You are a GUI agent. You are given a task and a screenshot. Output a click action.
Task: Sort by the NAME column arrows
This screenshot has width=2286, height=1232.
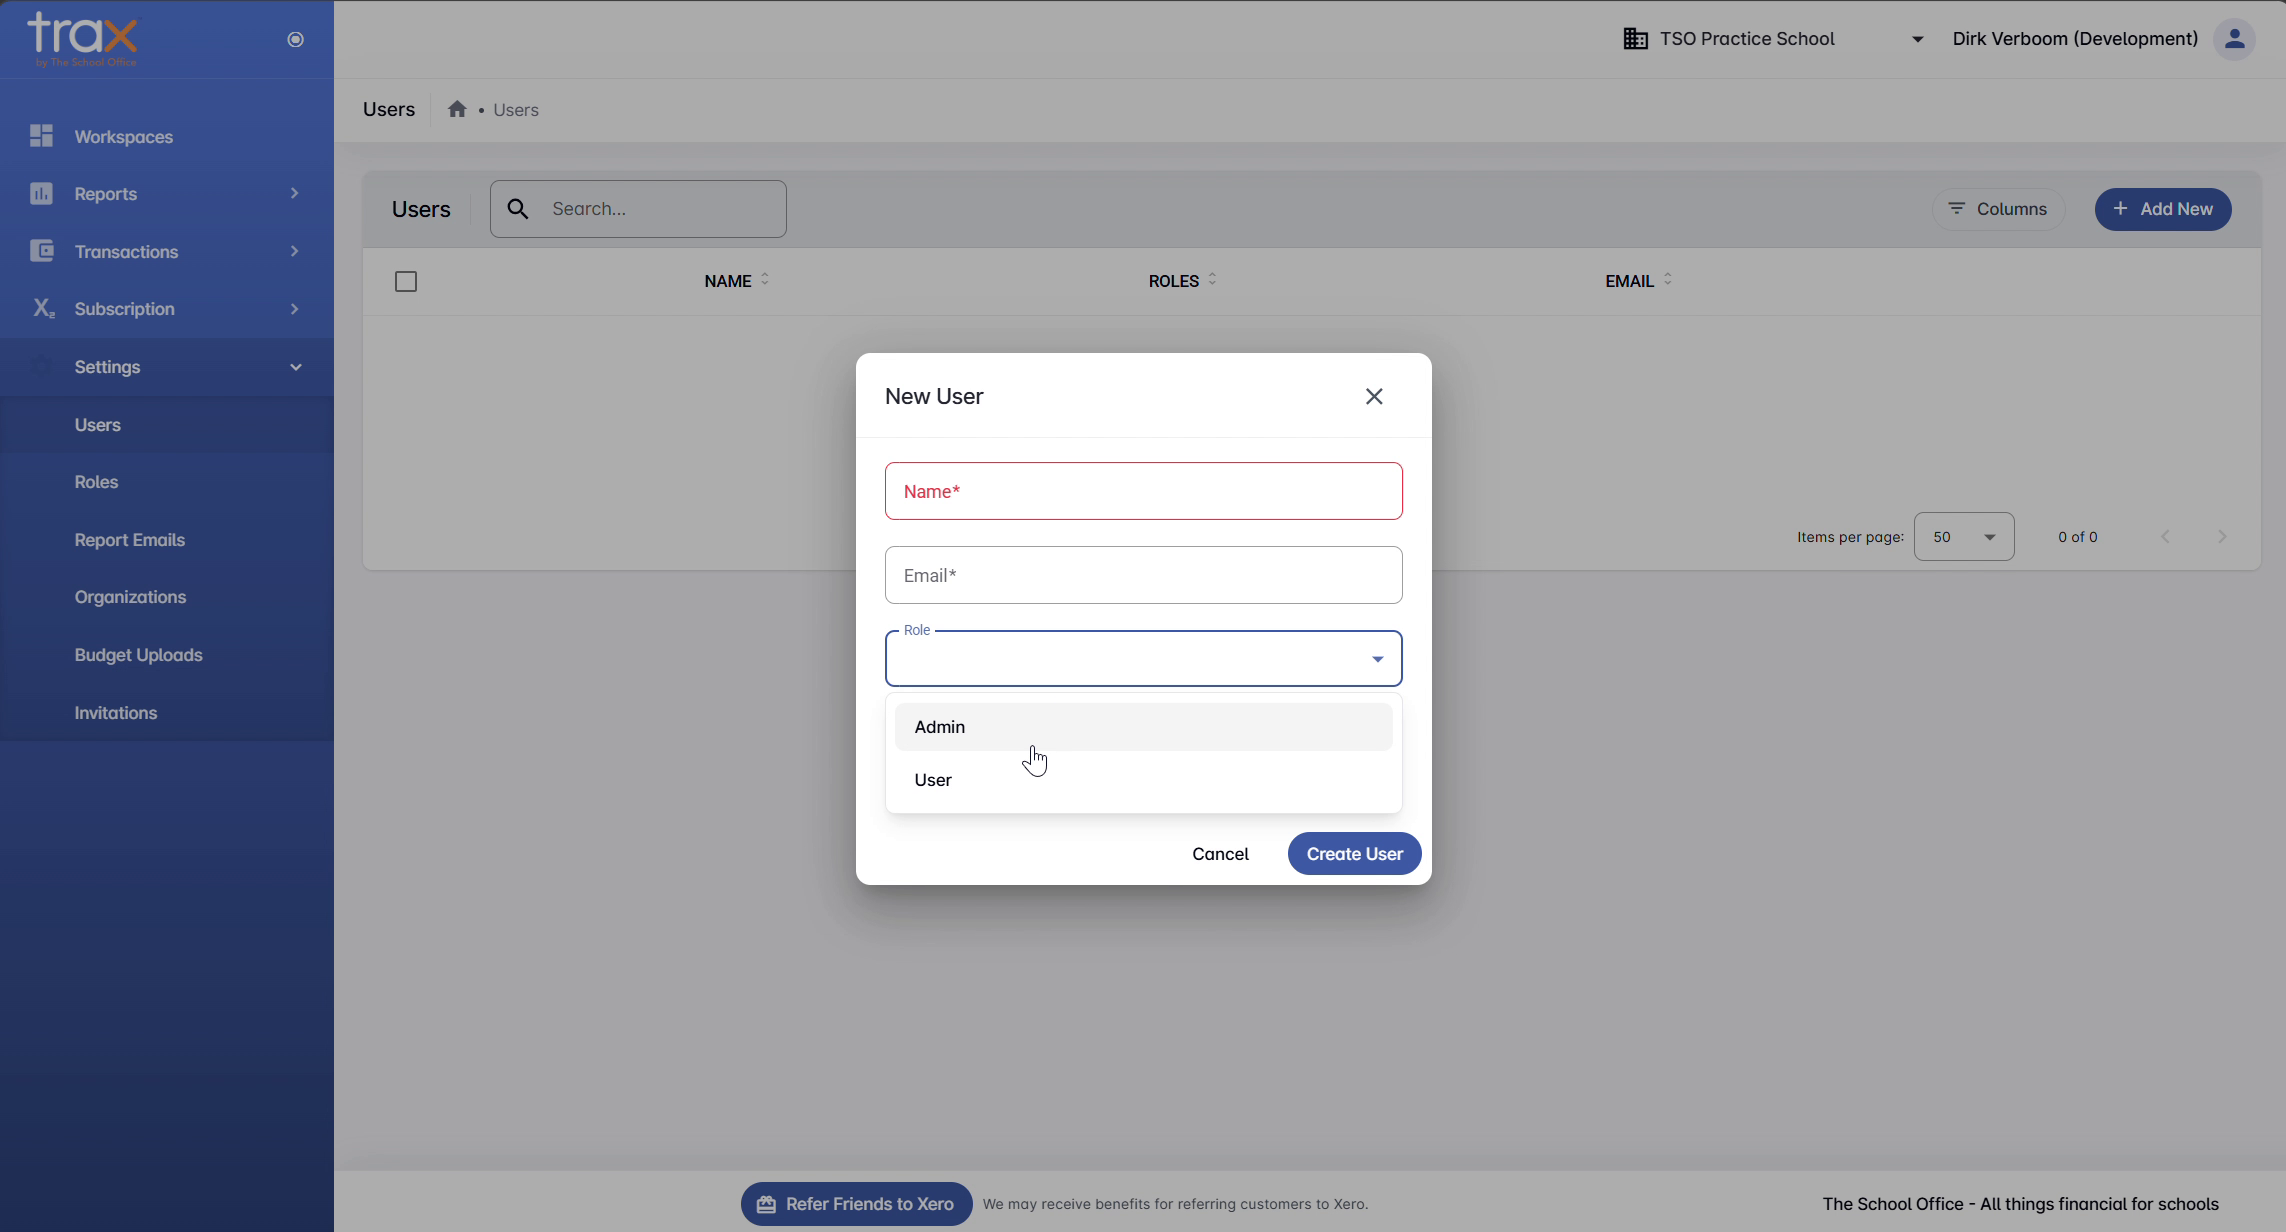tap(765, 280)
